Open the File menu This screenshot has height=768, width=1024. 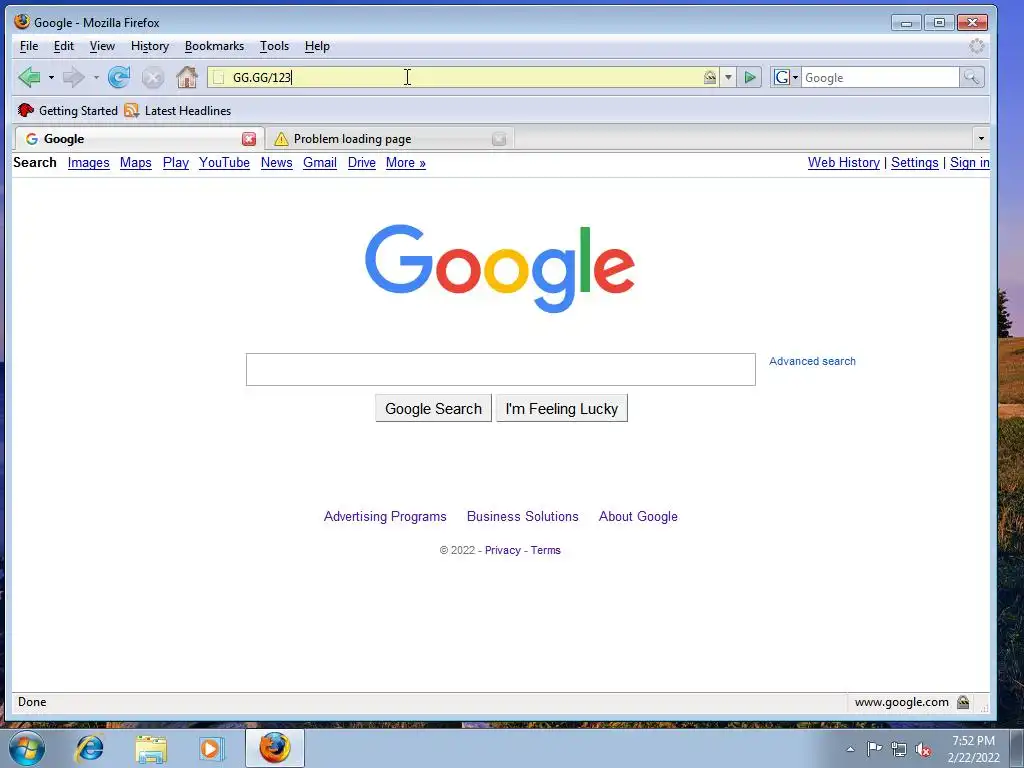tap(29, 46)
